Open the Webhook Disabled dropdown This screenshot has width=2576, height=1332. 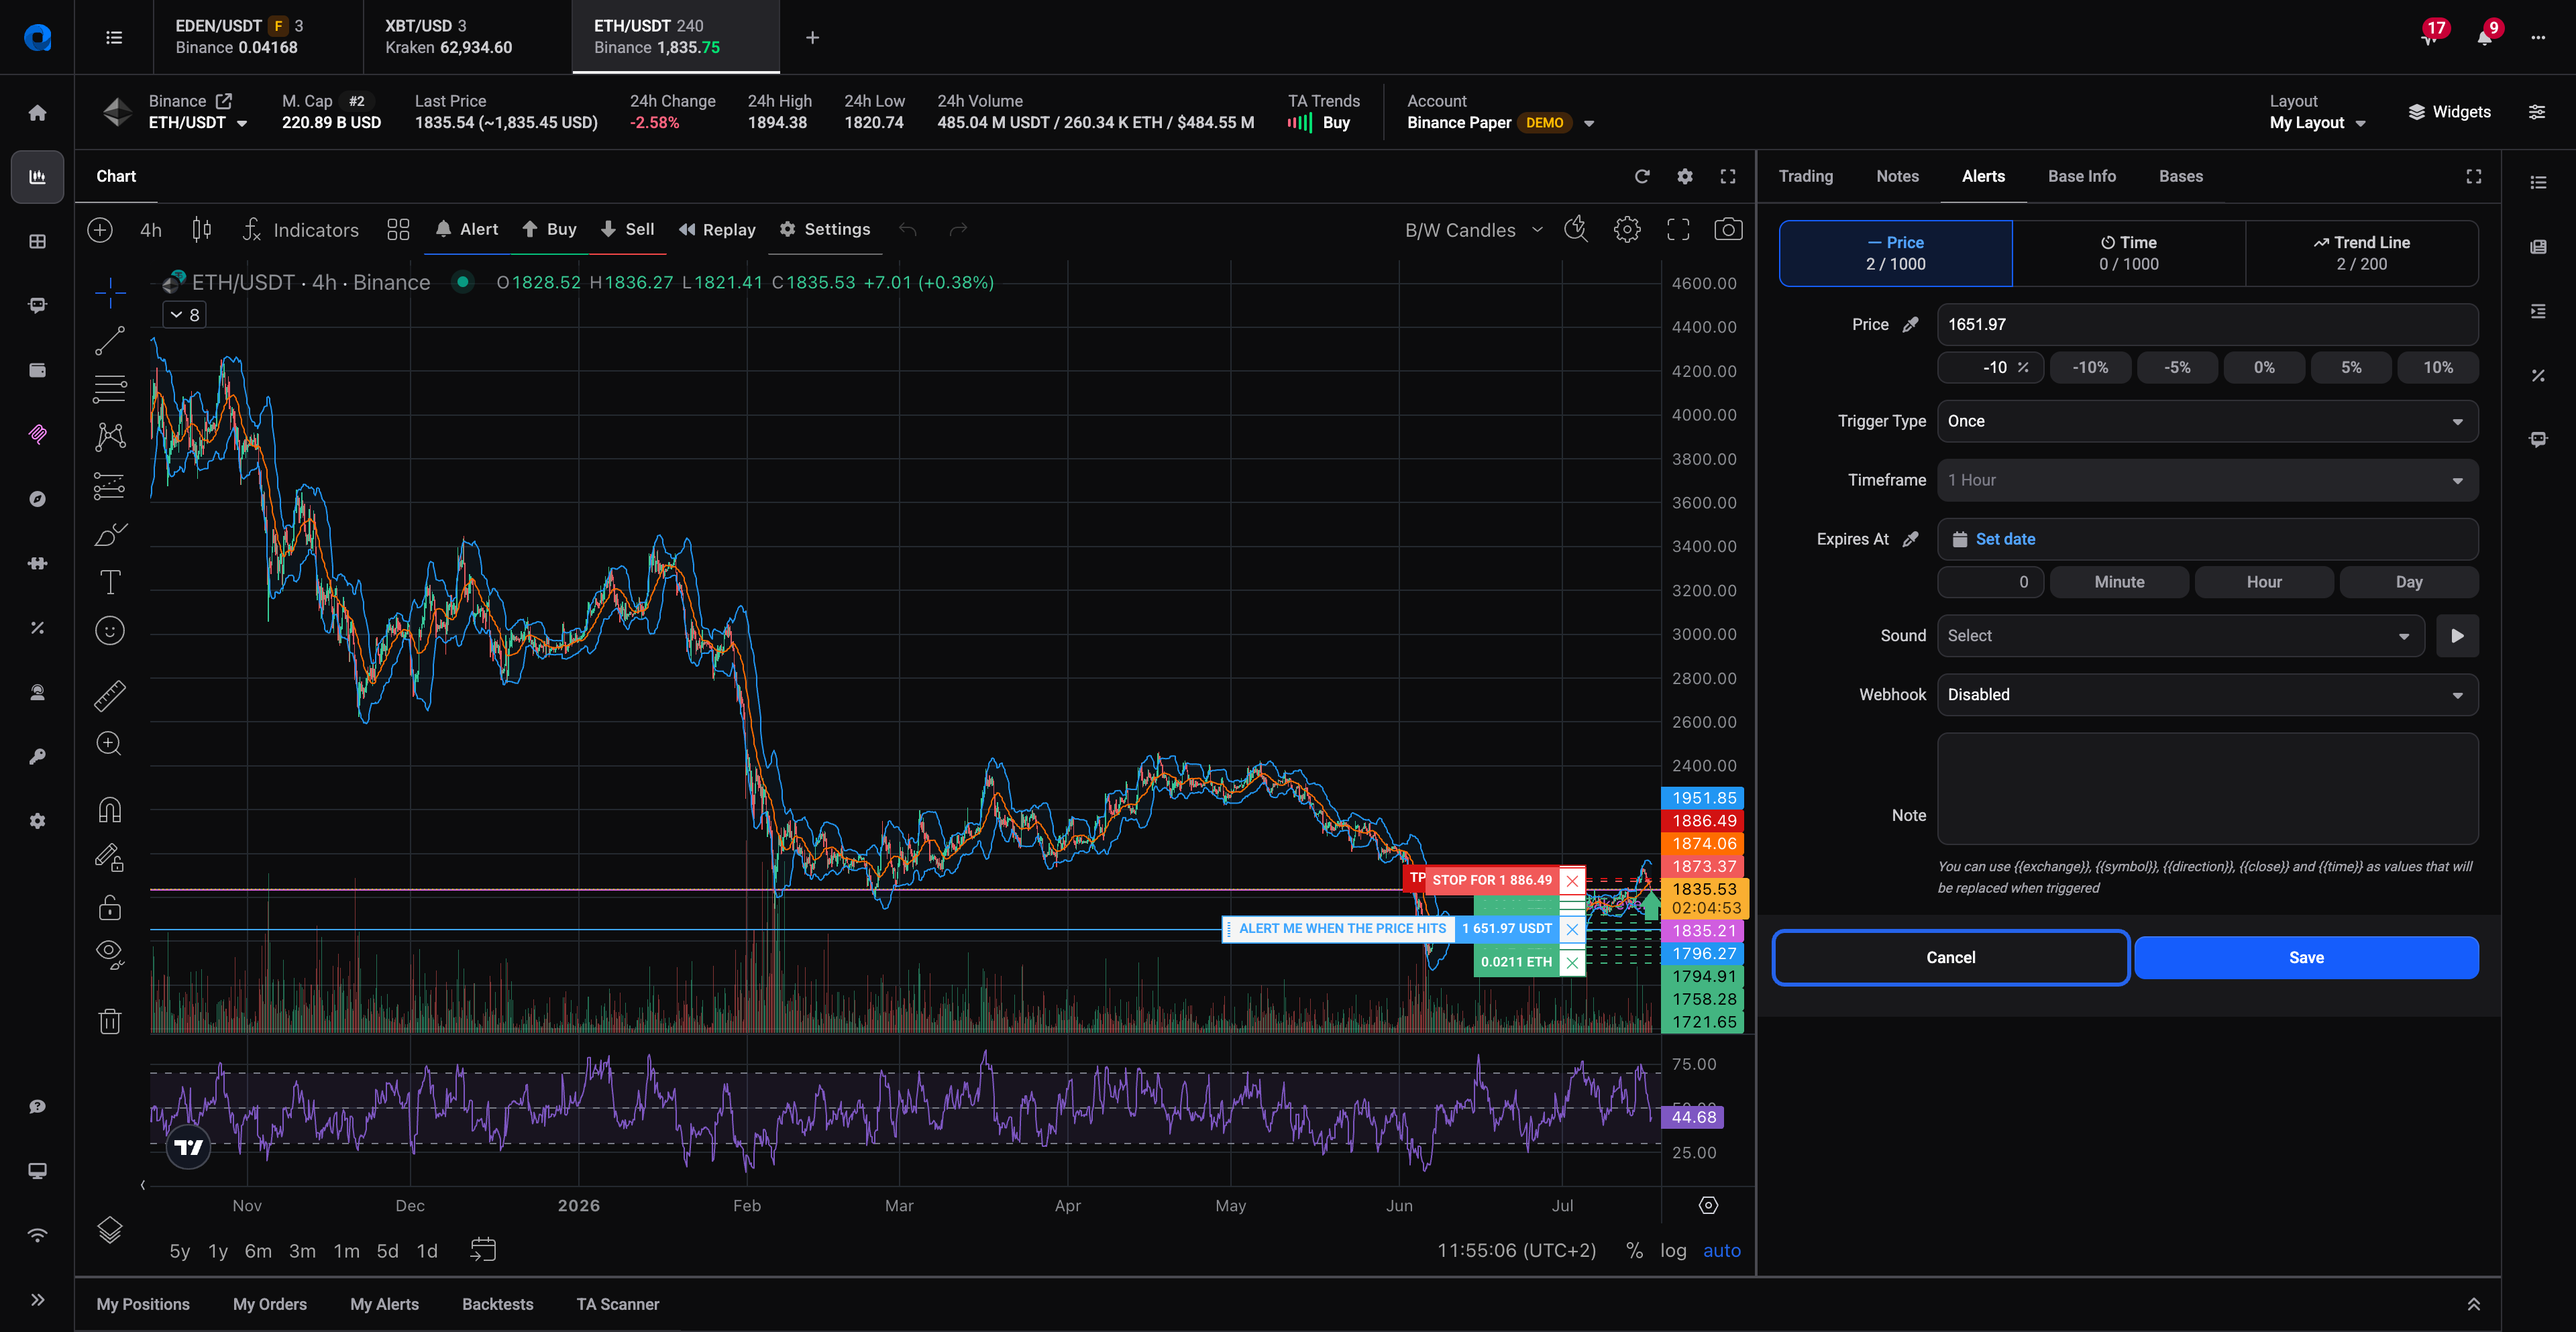point(2207,695)
